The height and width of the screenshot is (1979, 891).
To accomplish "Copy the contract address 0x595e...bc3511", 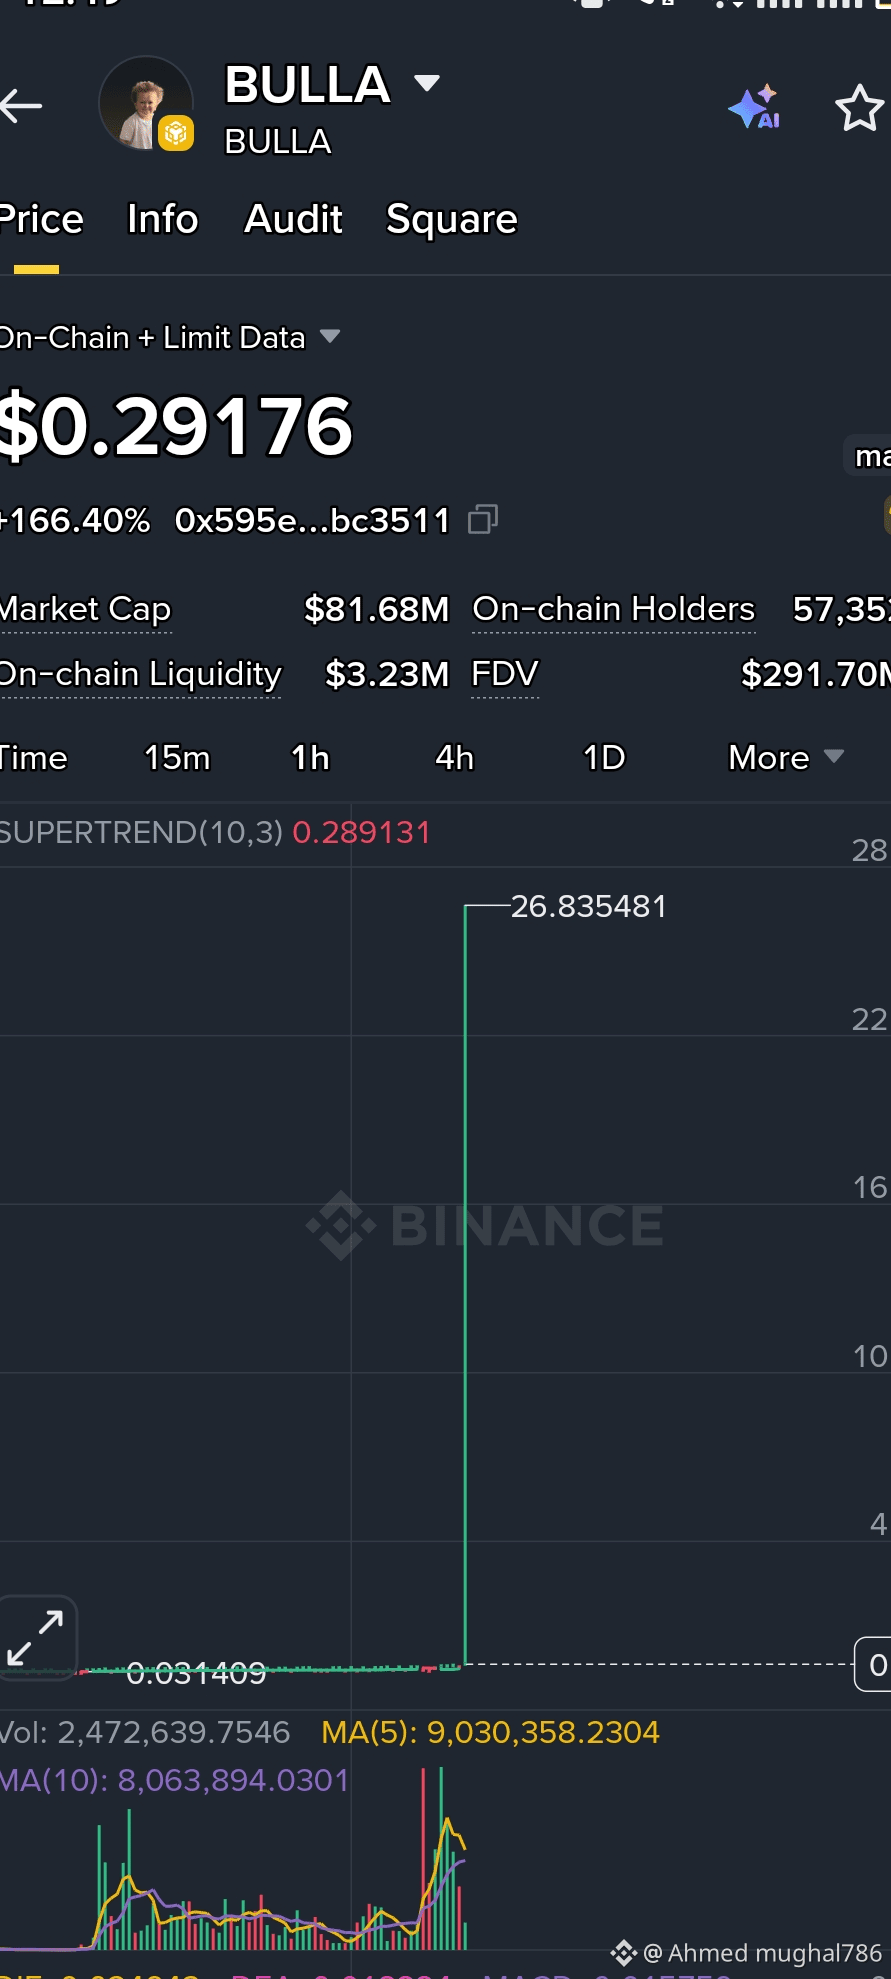I will (x=483, y=519).
